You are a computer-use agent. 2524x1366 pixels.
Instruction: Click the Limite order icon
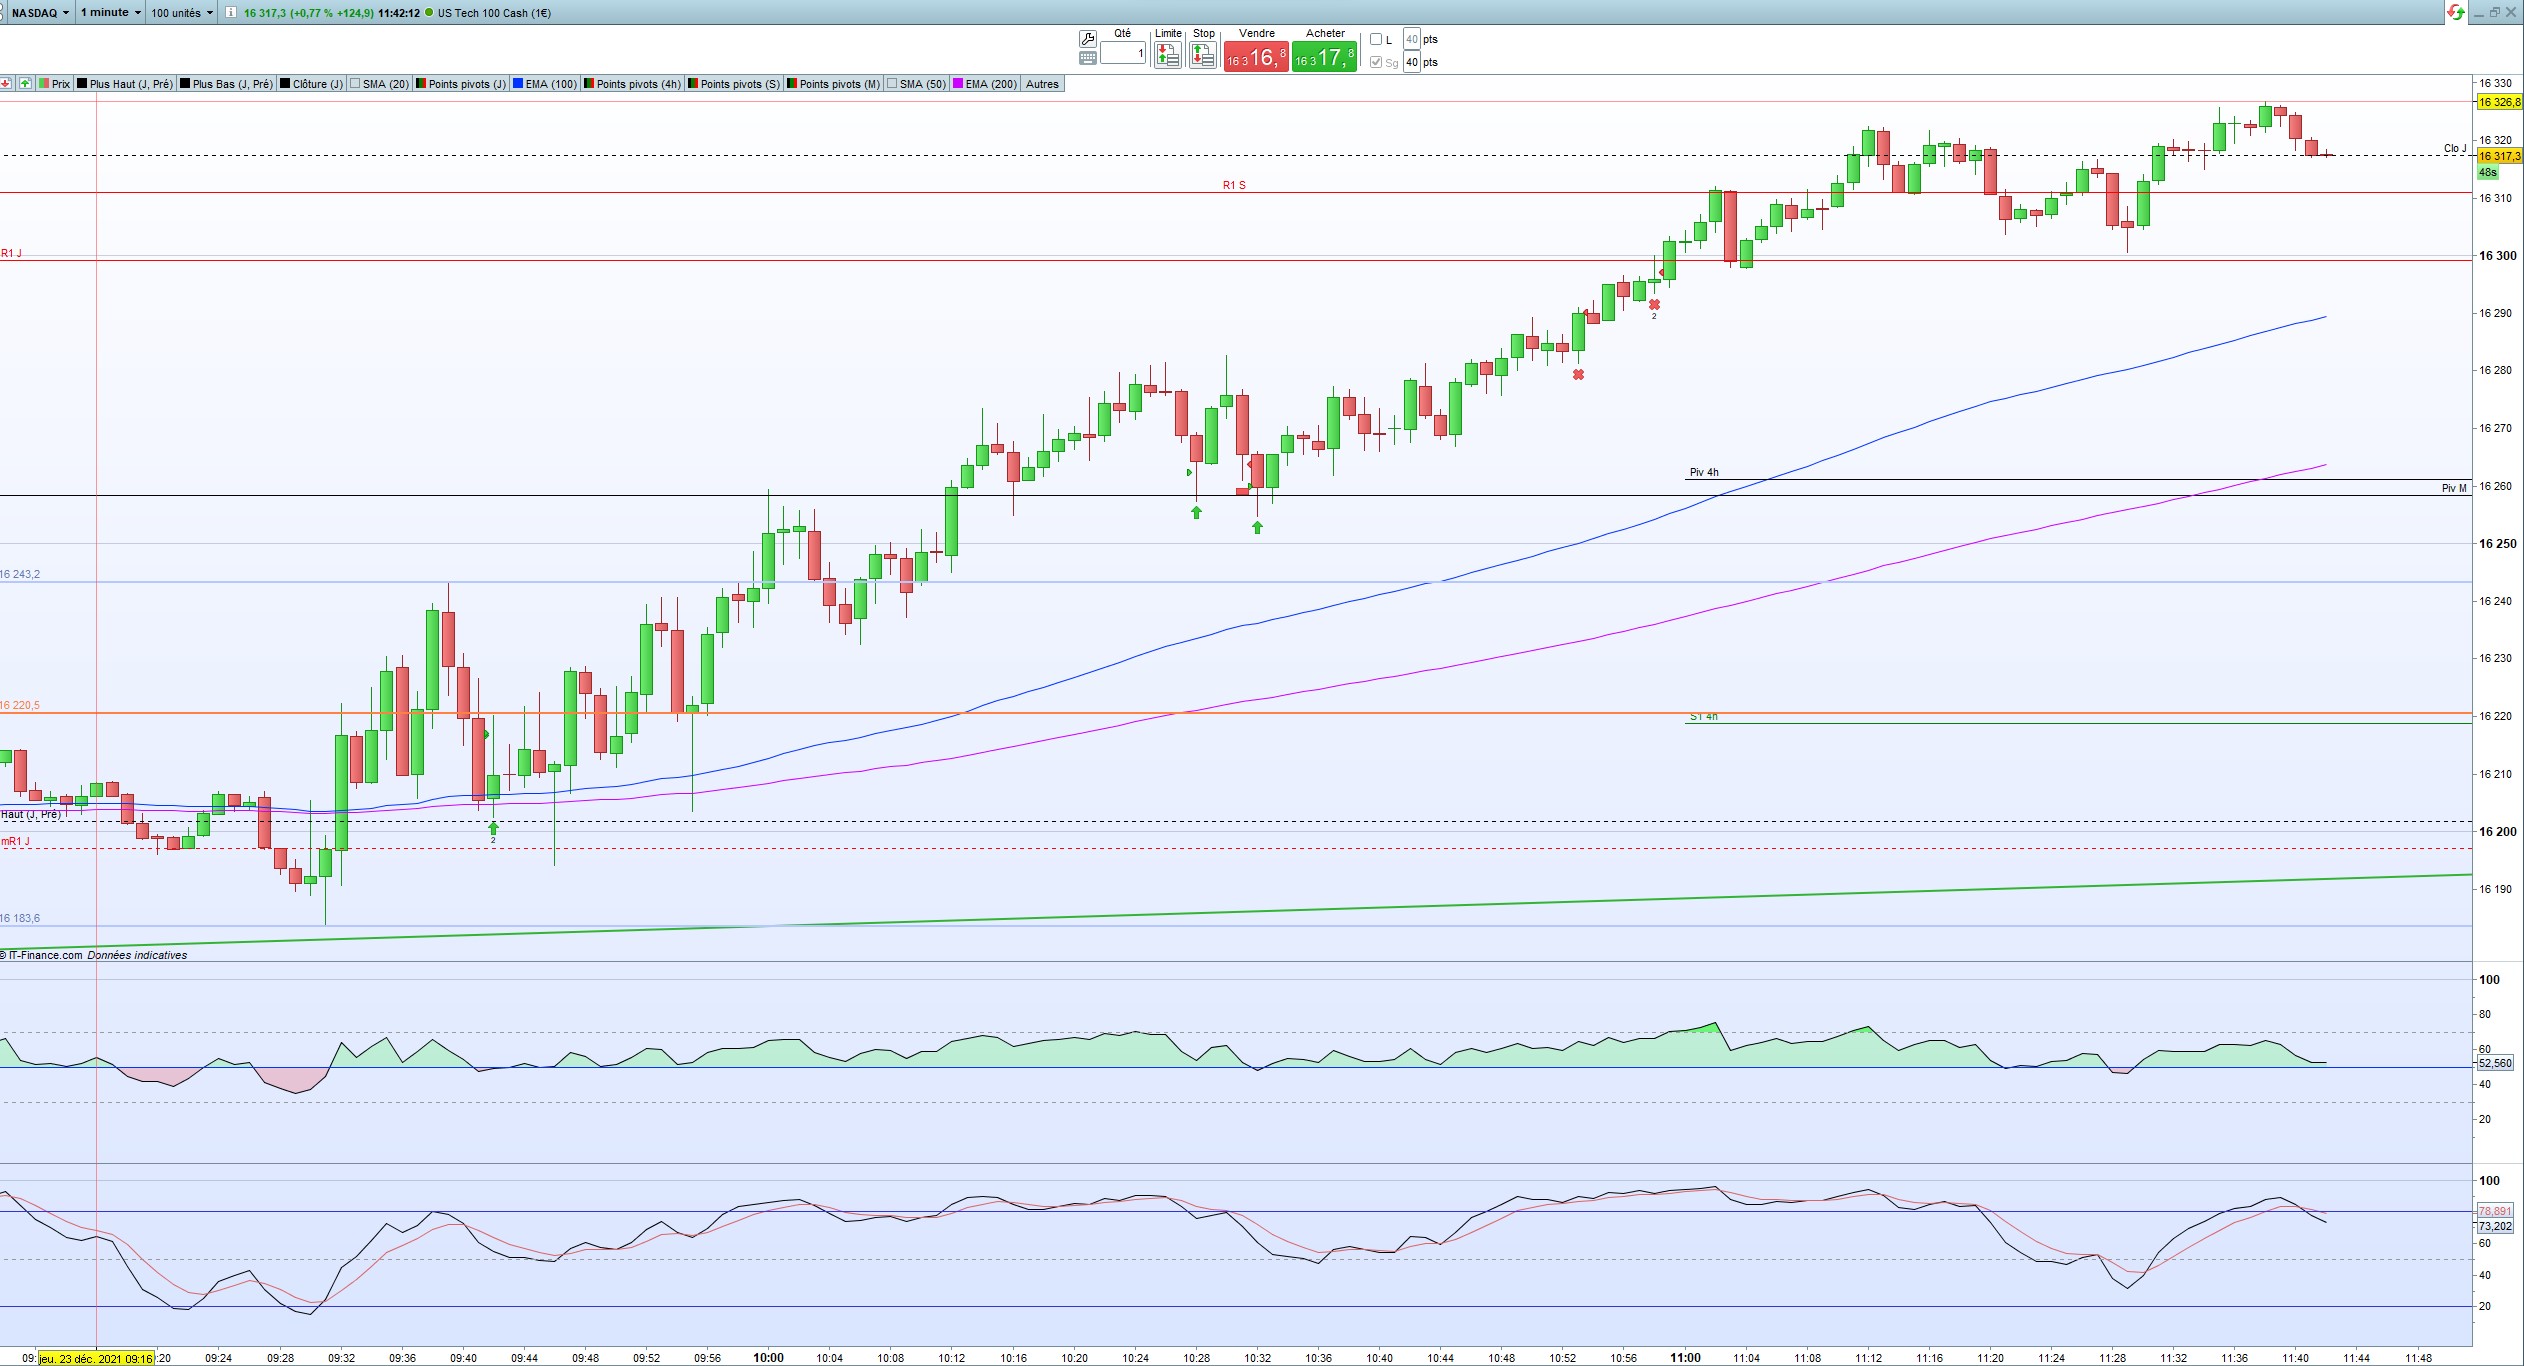pos(1167,54)
